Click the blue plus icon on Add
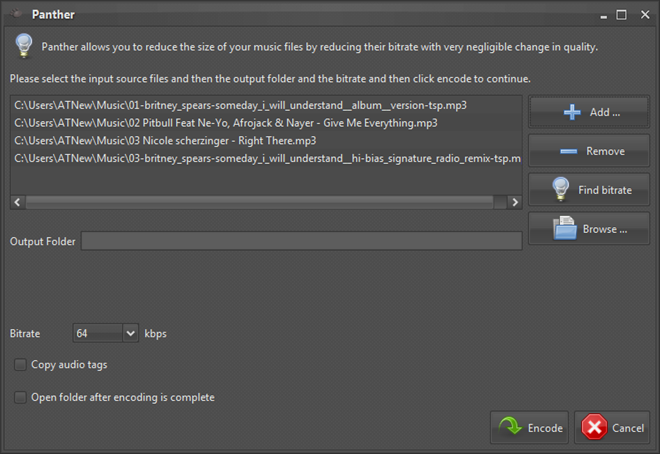The width and height of the screenshot is (660, 454). [572, 112]
